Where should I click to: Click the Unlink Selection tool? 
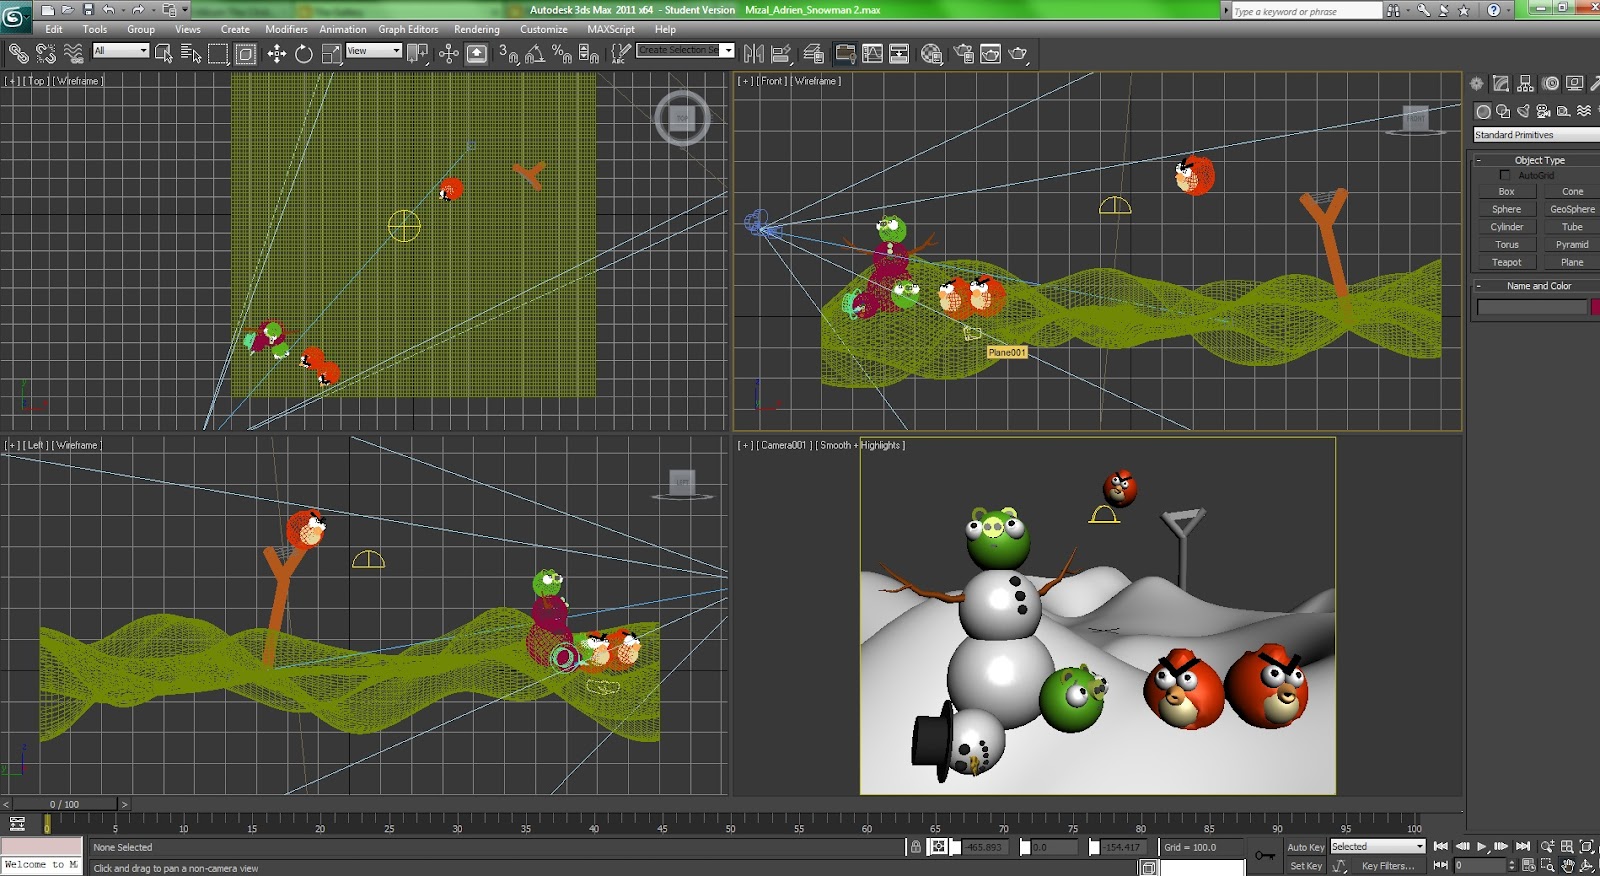pos(46,53)
